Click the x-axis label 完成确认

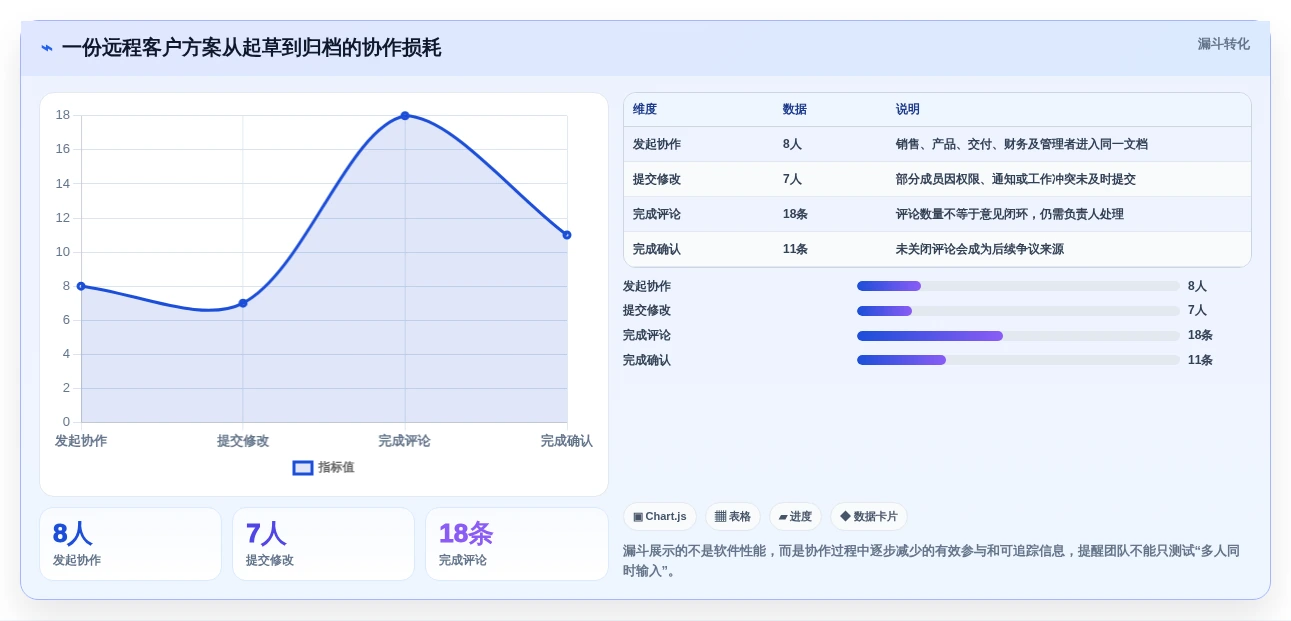click(x=567, y=441)
